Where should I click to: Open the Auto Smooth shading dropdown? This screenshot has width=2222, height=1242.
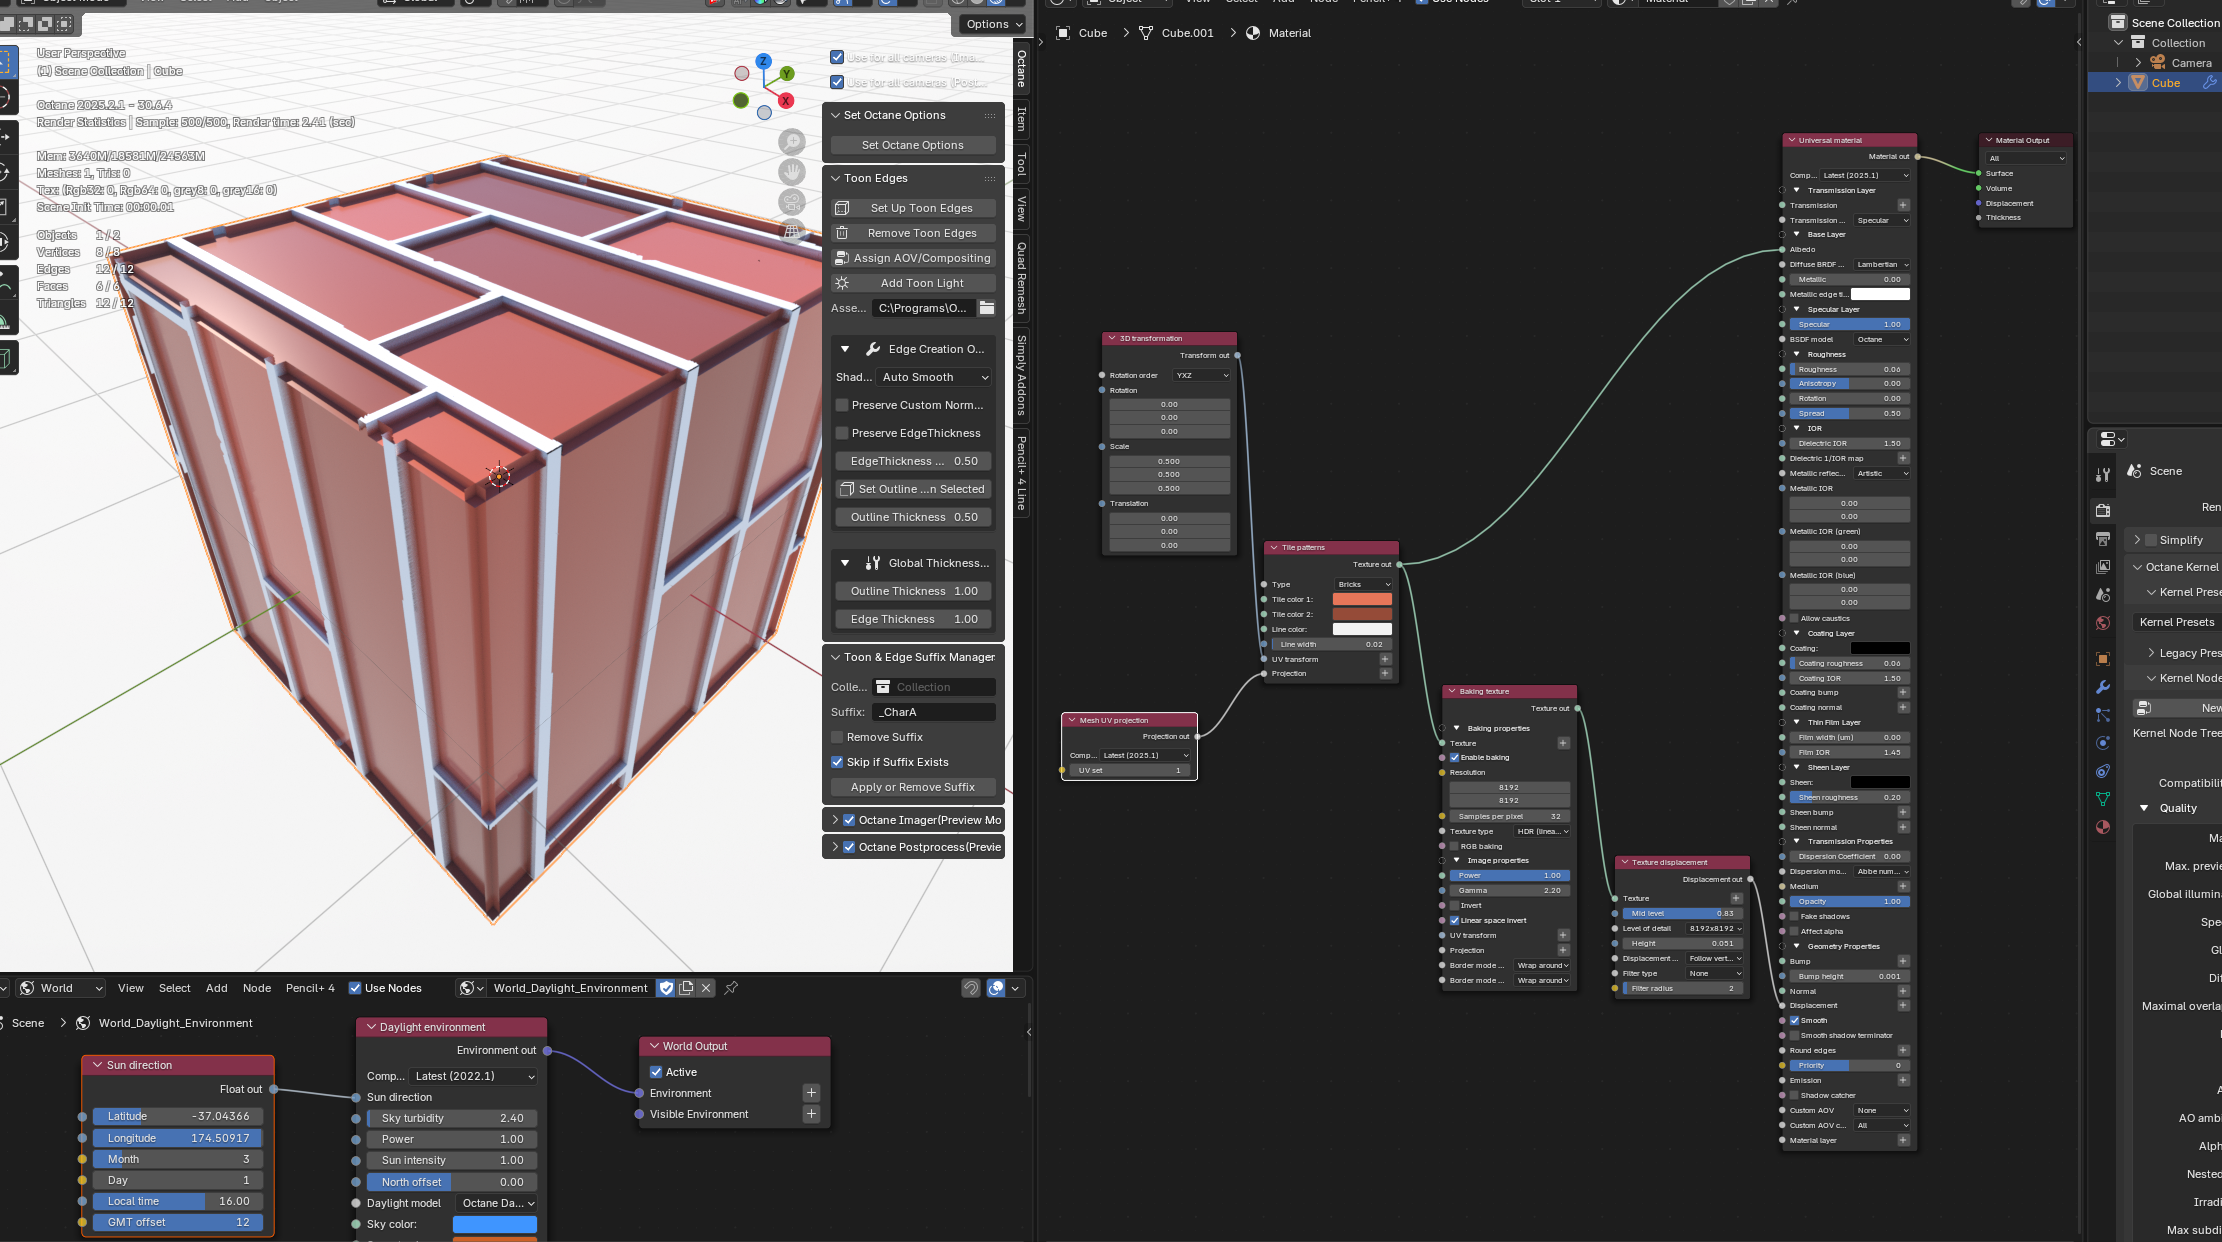934,377
